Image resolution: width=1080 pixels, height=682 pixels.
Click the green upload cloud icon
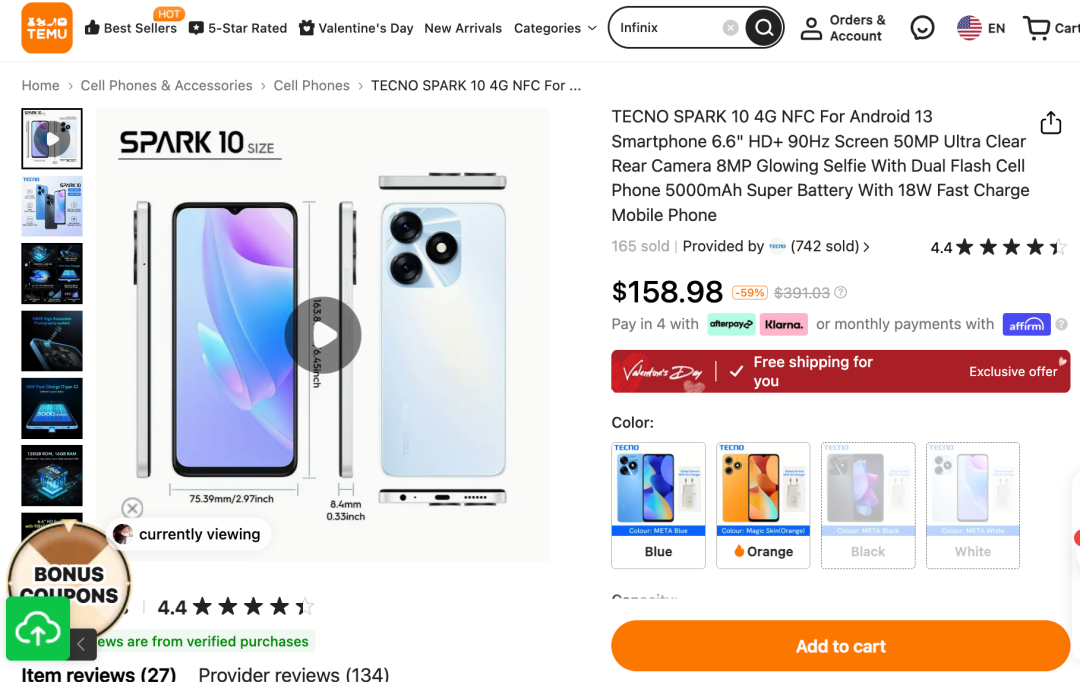(x=37, y=631)
